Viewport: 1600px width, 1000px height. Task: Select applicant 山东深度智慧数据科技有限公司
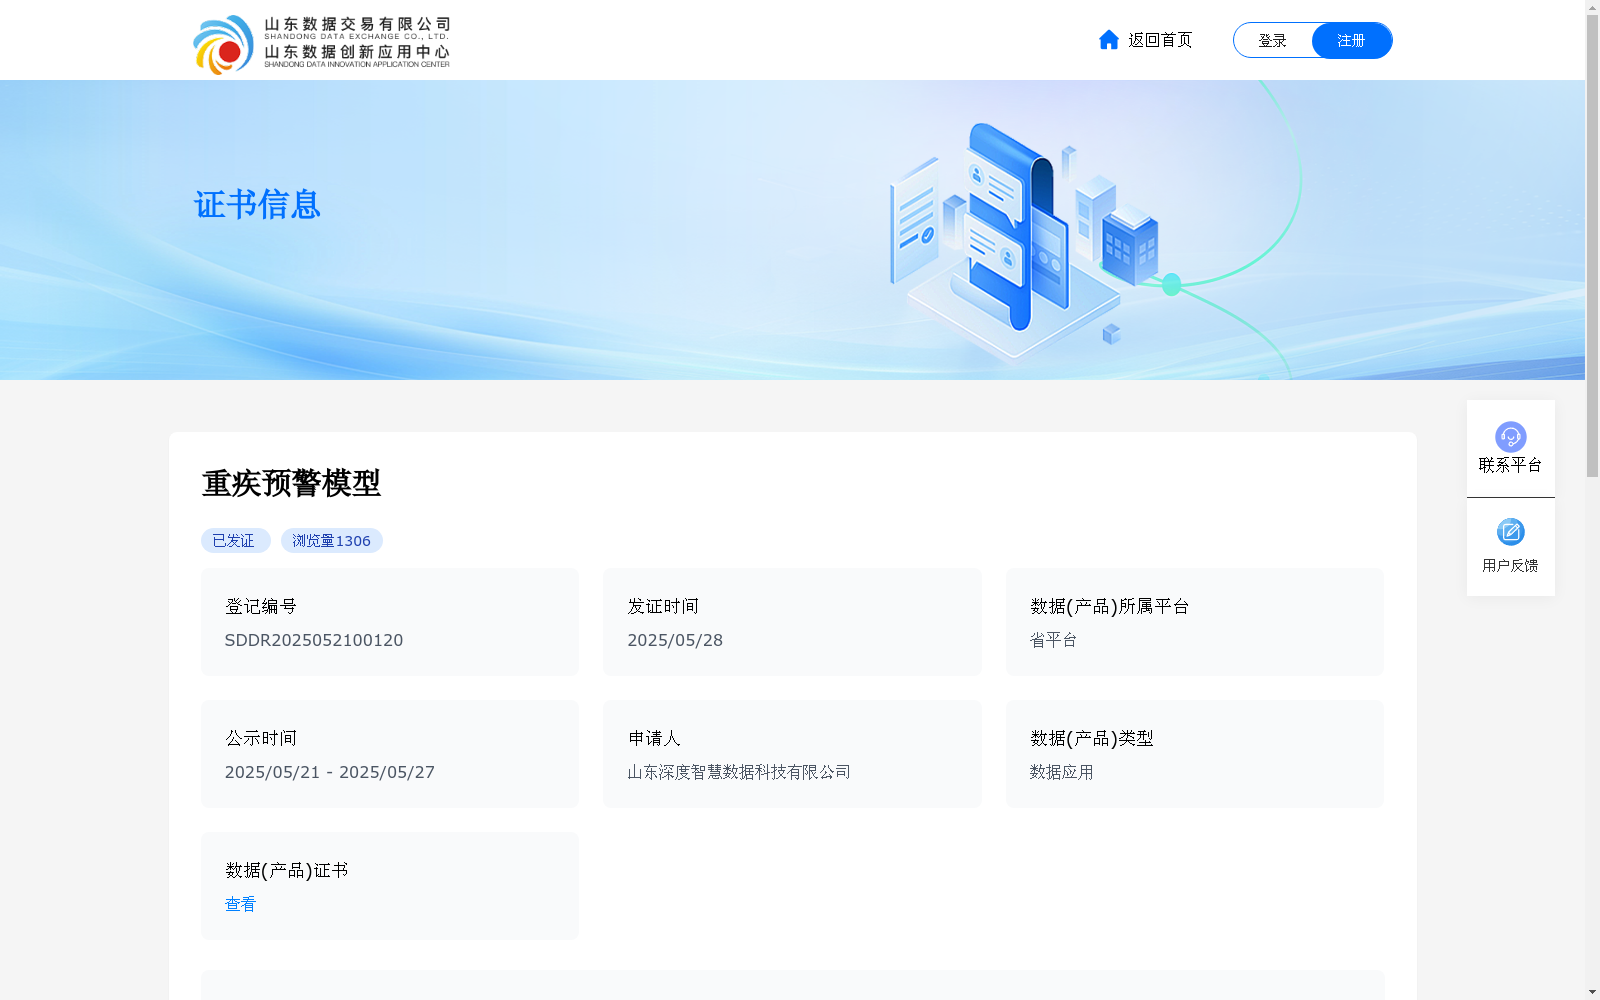click(739, 772)
